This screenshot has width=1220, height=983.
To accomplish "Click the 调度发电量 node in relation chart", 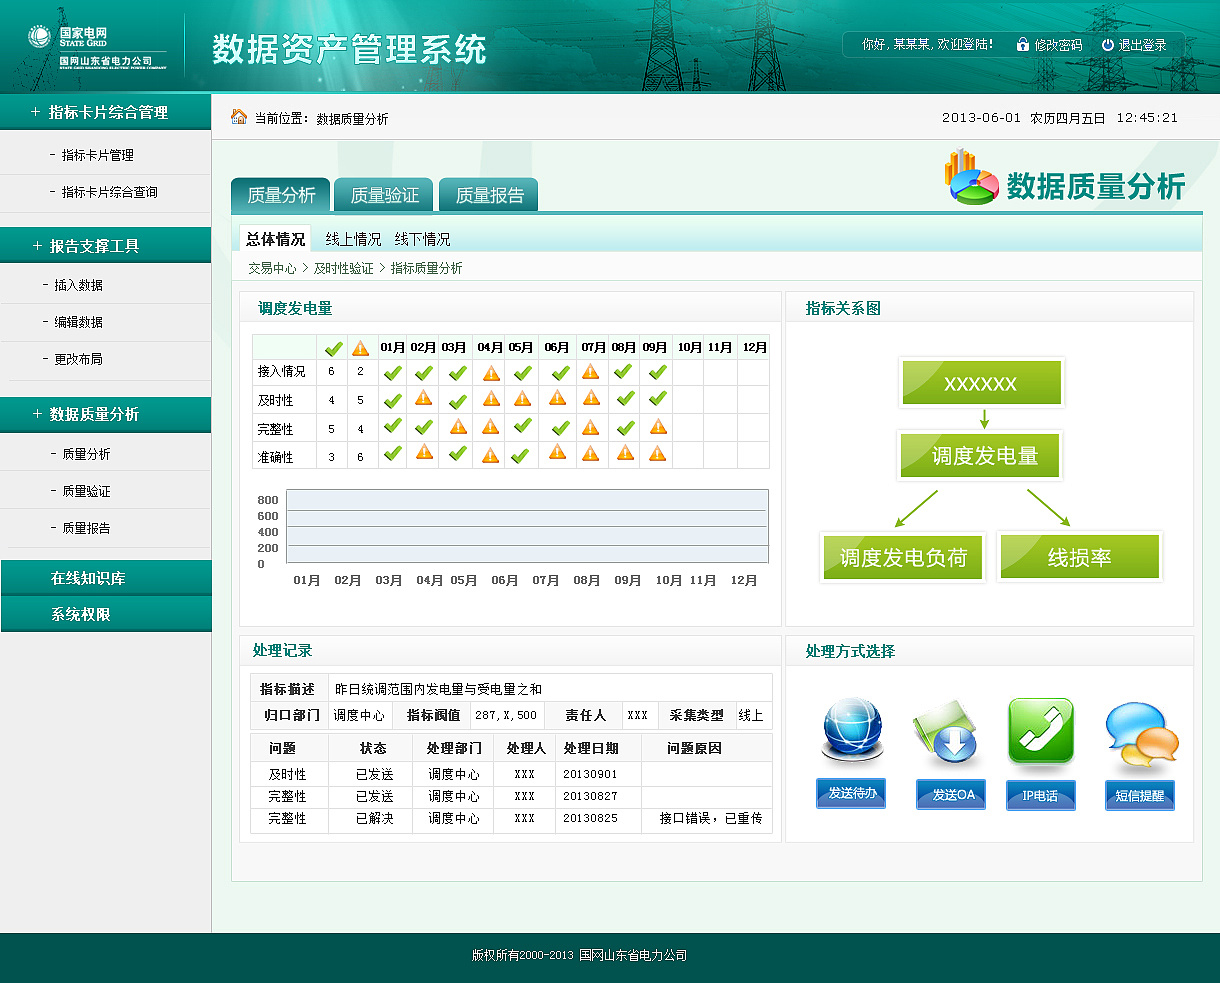I will pyautogui.click(x=980, y=455).
